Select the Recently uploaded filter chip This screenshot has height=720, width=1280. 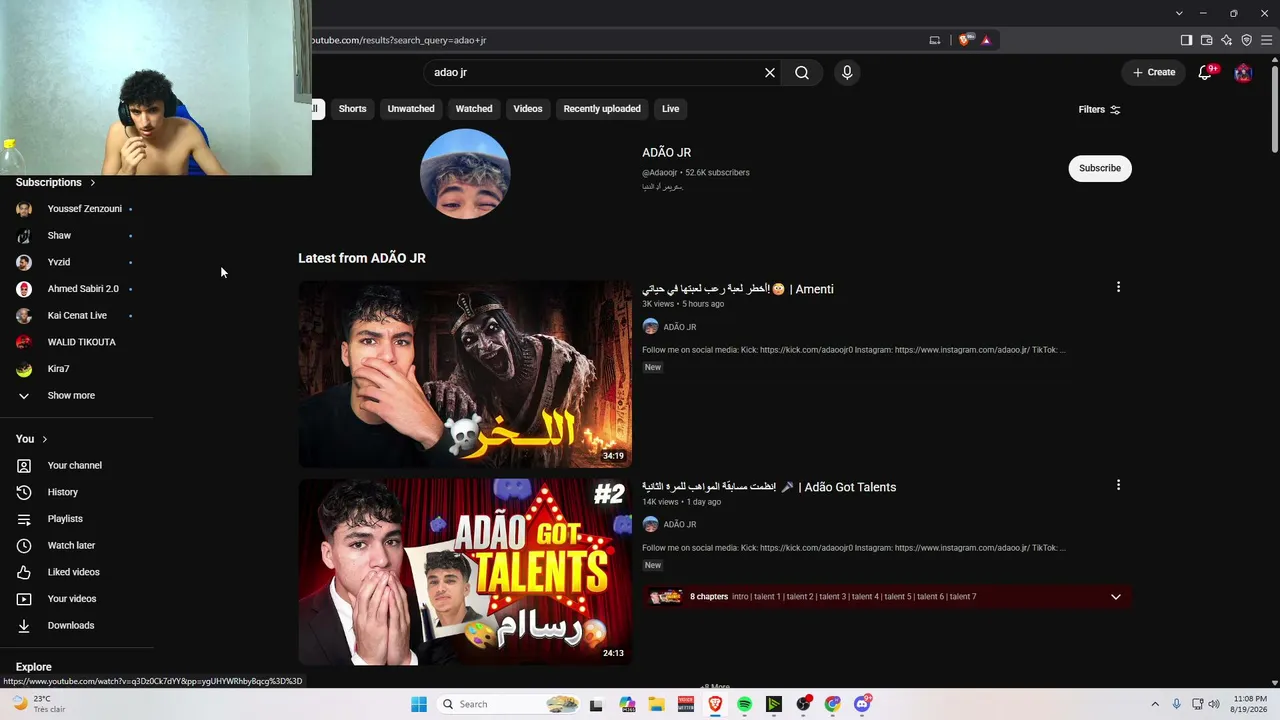[602, 109]
